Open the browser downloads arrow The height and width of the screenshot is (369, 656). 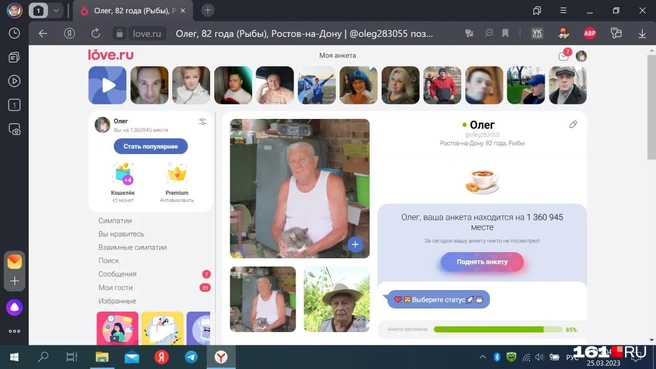click(642, 33)
